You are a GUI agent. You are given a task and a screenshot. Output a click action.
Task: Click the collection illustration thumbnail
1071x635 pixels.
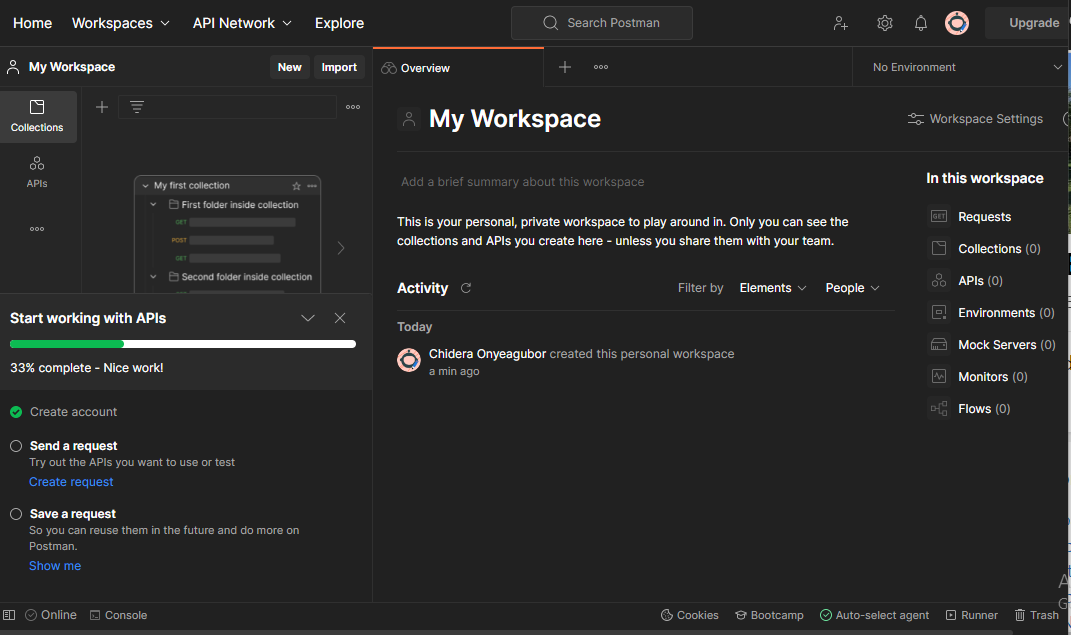click(x=227, y=234)
